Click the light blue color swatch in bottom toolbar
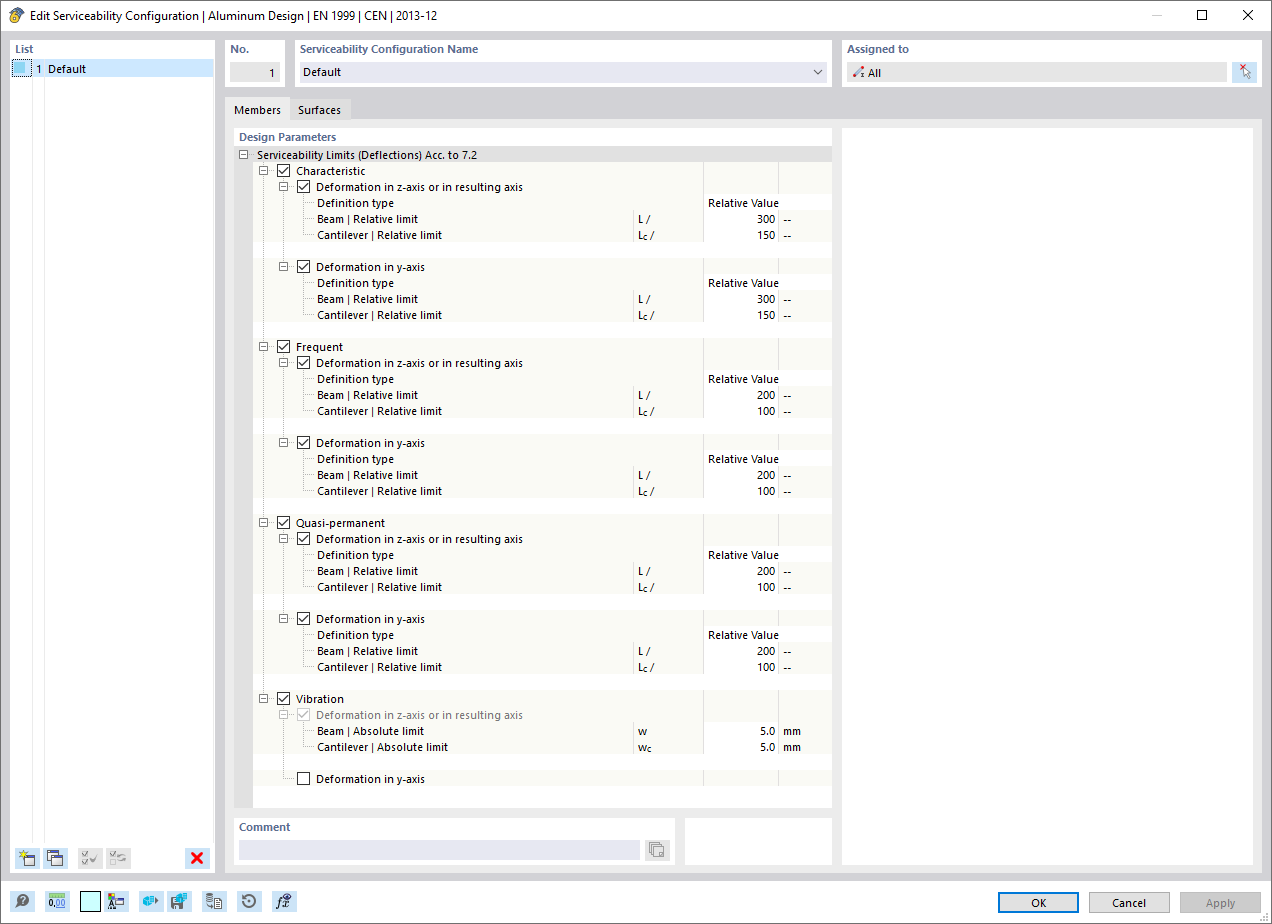This screenshot has height=924, width=1272. tap(90, 901)
